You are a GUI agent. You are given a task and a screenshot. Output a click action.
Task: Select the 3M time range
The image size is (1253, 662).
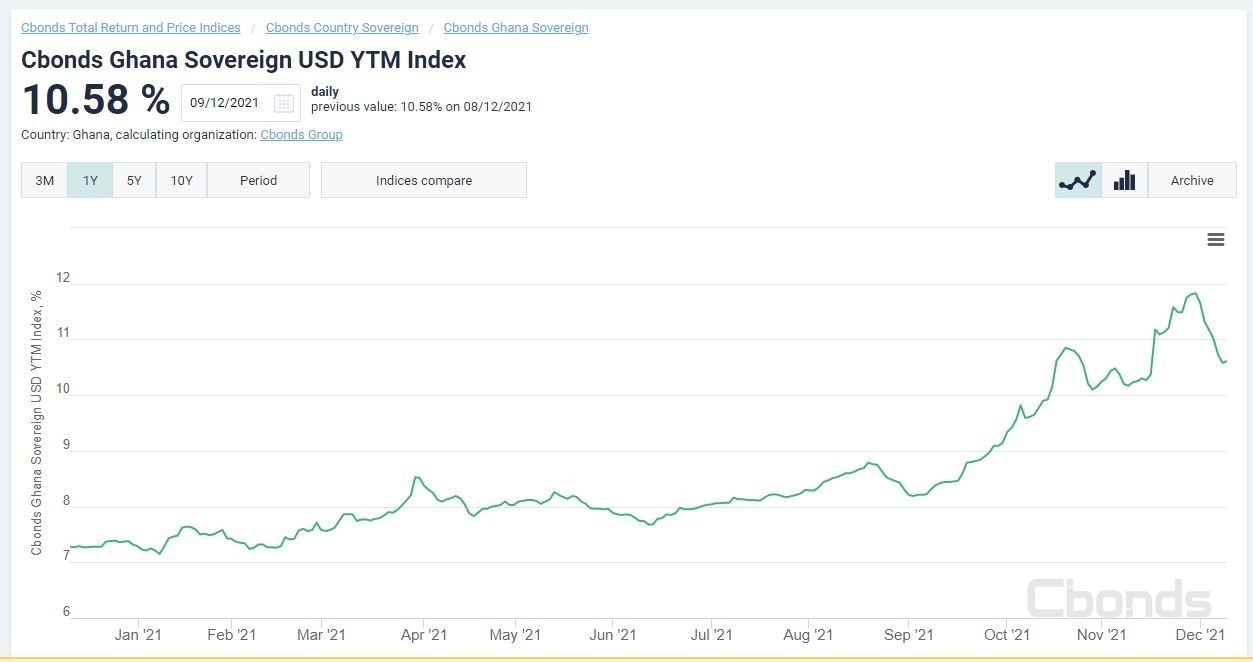click(x=44, y=181)
